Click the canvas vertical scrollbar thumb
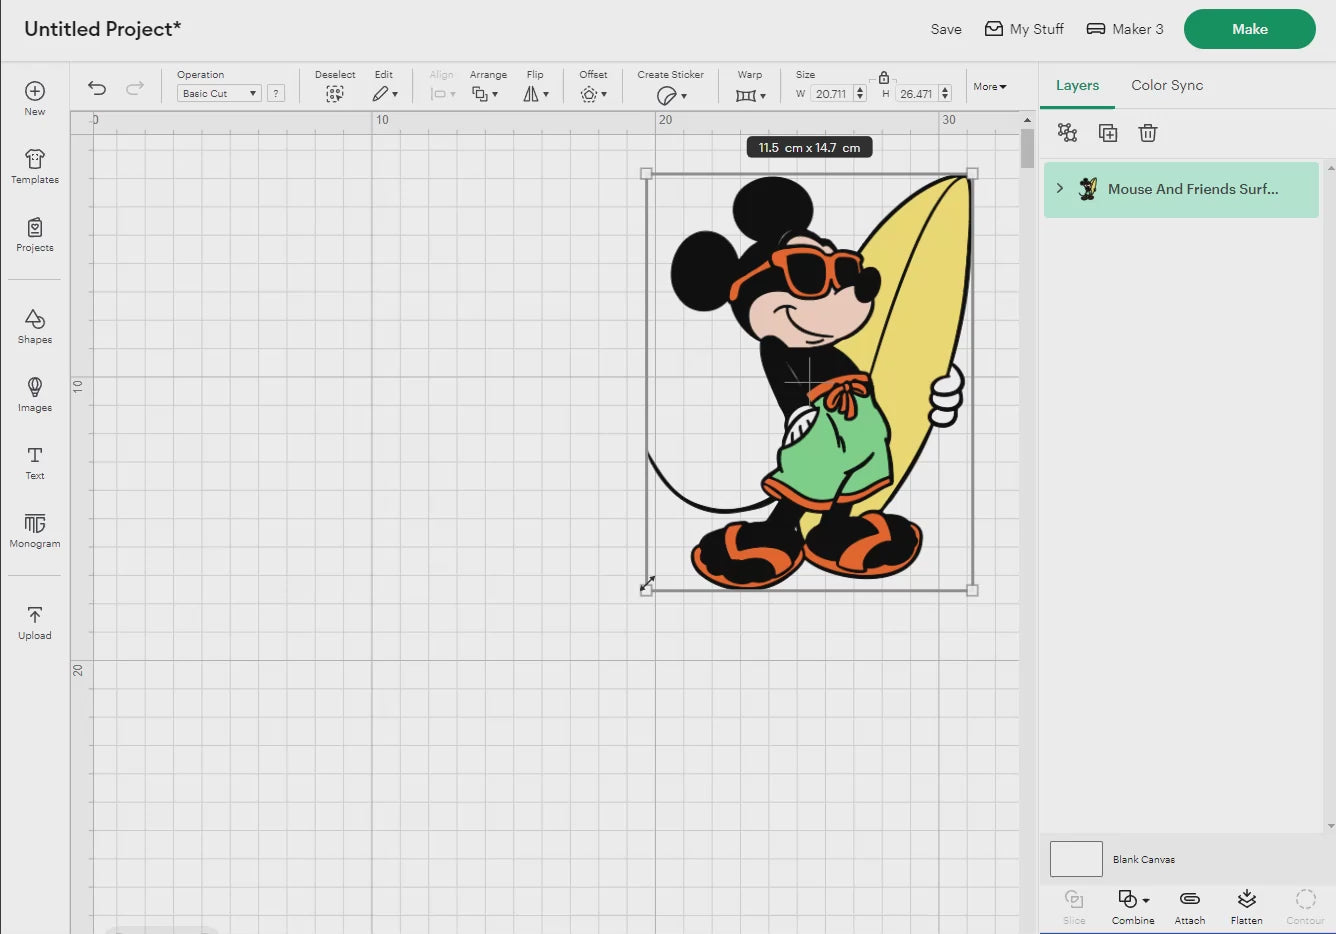The image size is (1336, 934). pyautogui.click(x=1027, y=148)
